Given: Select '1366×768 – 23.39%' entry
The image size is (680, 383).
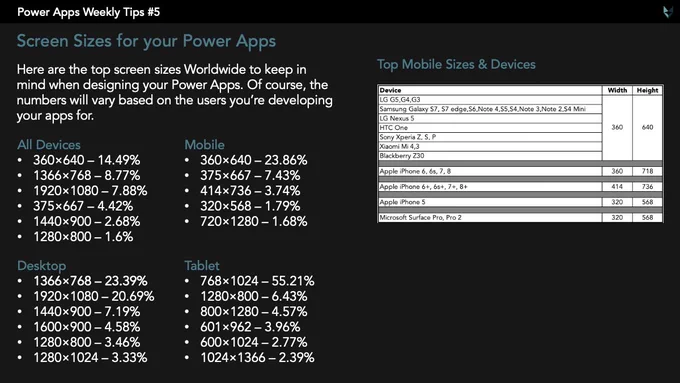Looking at the screenshot, I should click(90, 281).
